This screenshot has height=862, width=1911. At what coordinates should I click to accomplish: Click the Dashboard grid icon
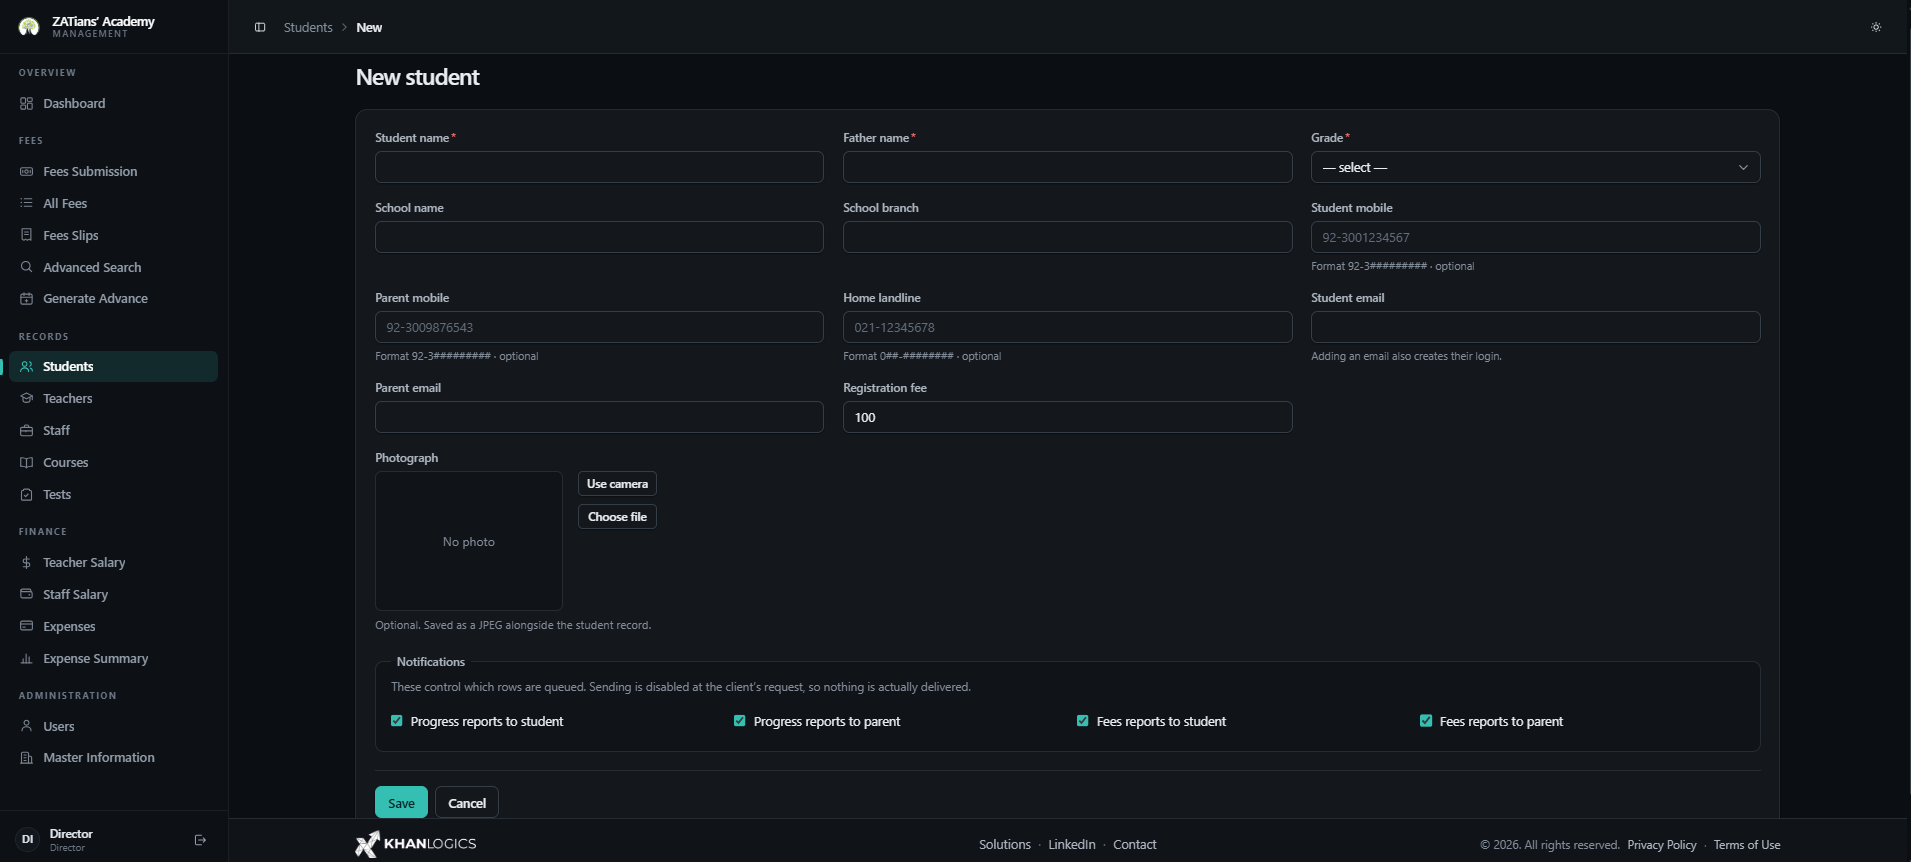(x=27, y=103)
